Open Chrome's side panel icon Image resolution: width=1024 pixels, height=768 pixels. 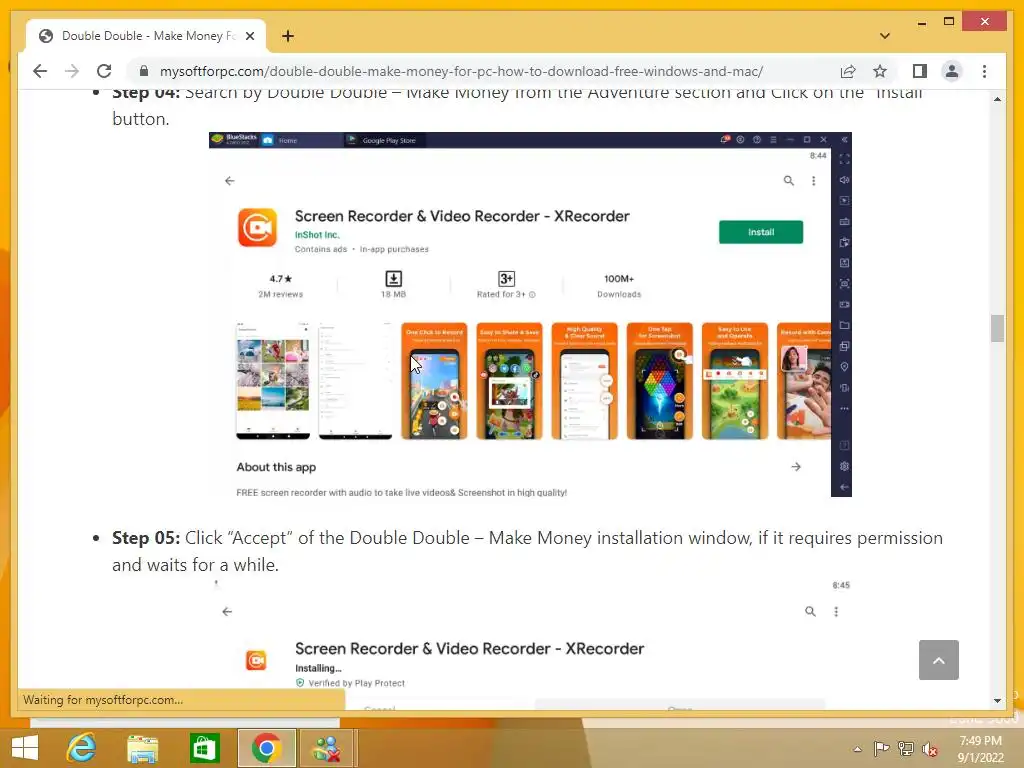[920, 71]
